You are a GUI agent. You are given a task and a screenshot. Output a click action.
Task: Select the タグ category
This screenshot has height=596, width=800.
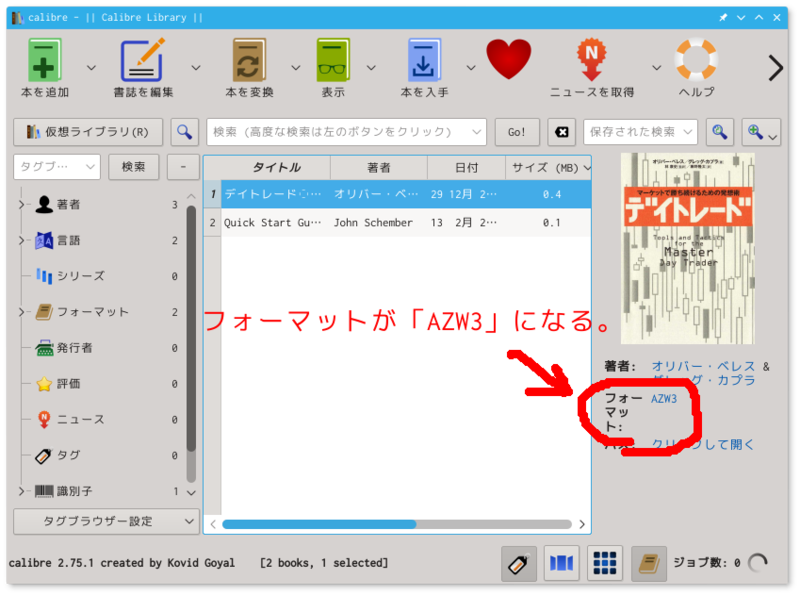tap(68, 455)
